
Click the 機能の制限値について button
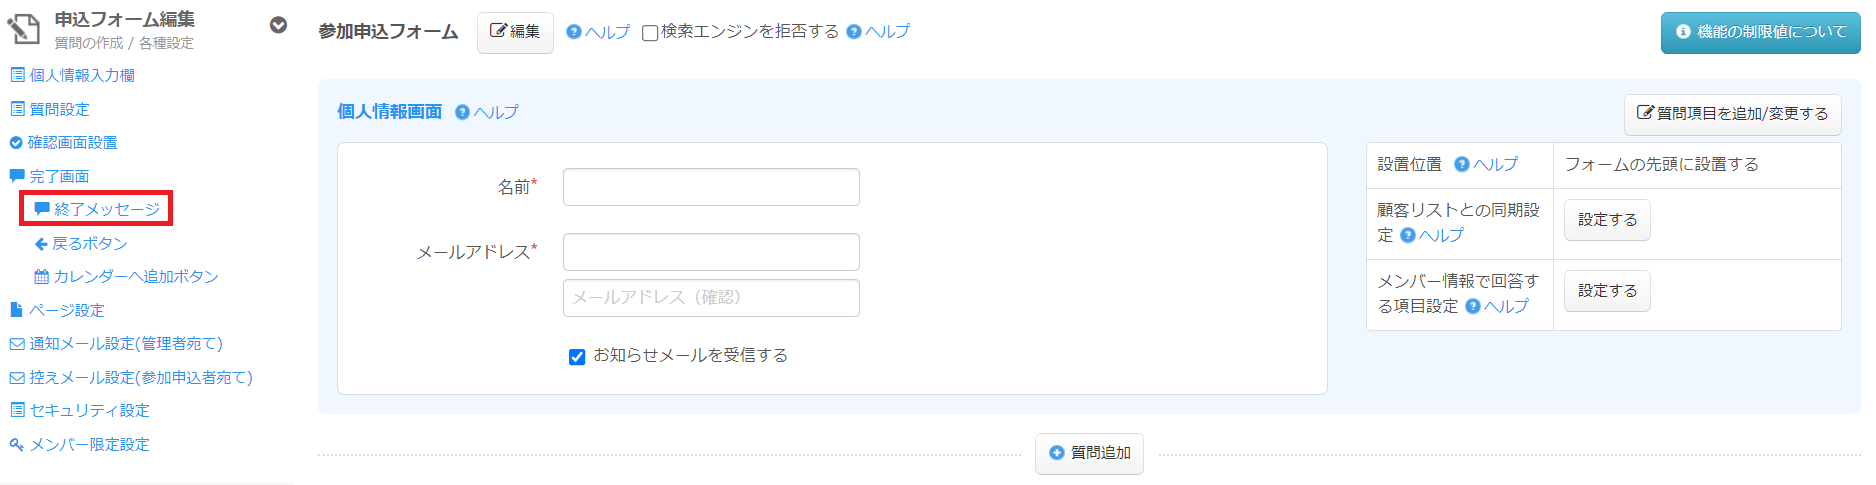1760,32
